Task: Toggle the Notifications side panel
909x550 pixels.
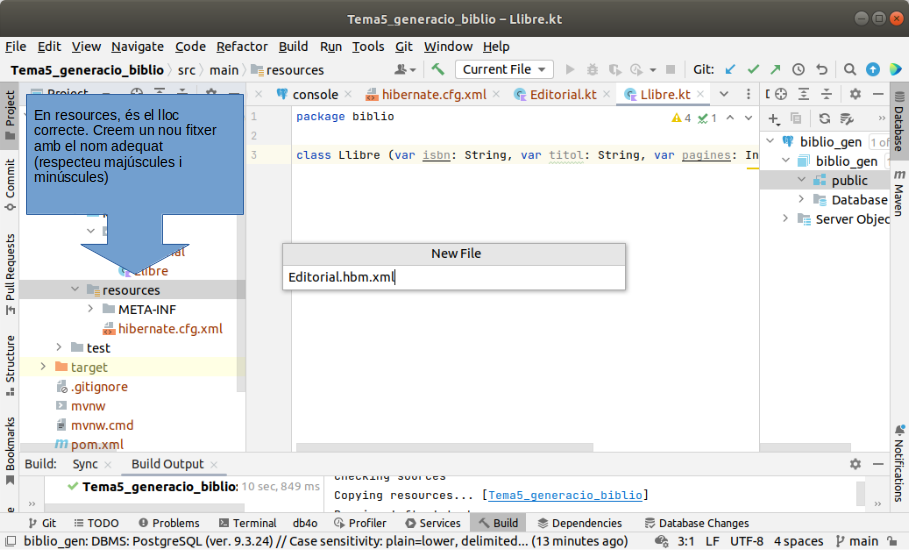Action: pyautogui.click(x=899, y=463)
